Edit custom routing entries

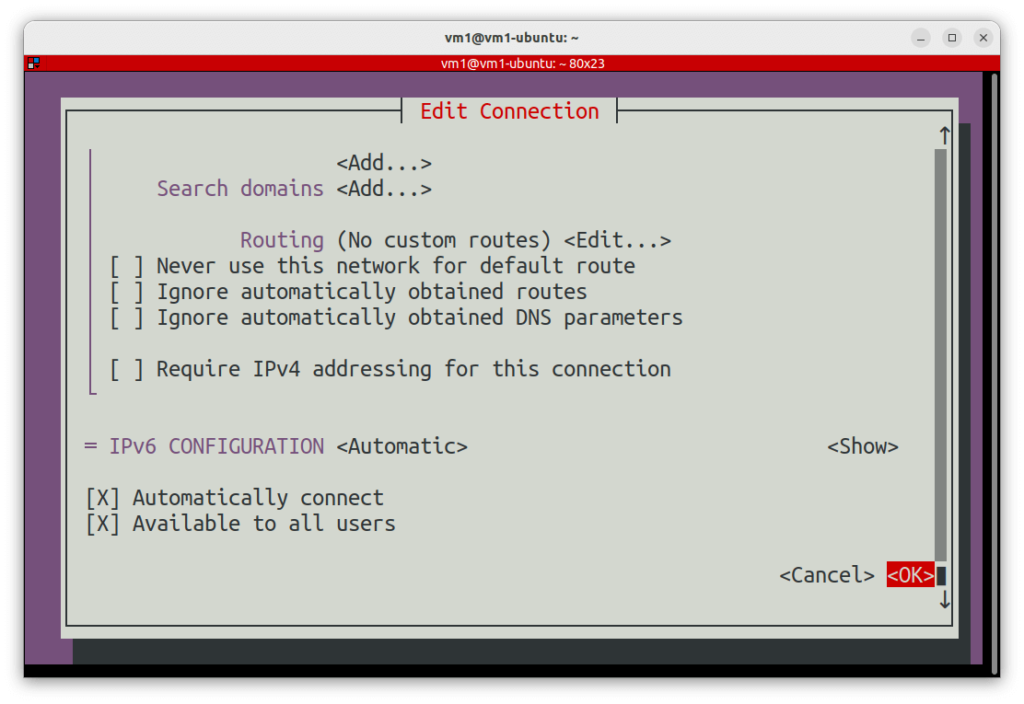(x=617, y=240)
